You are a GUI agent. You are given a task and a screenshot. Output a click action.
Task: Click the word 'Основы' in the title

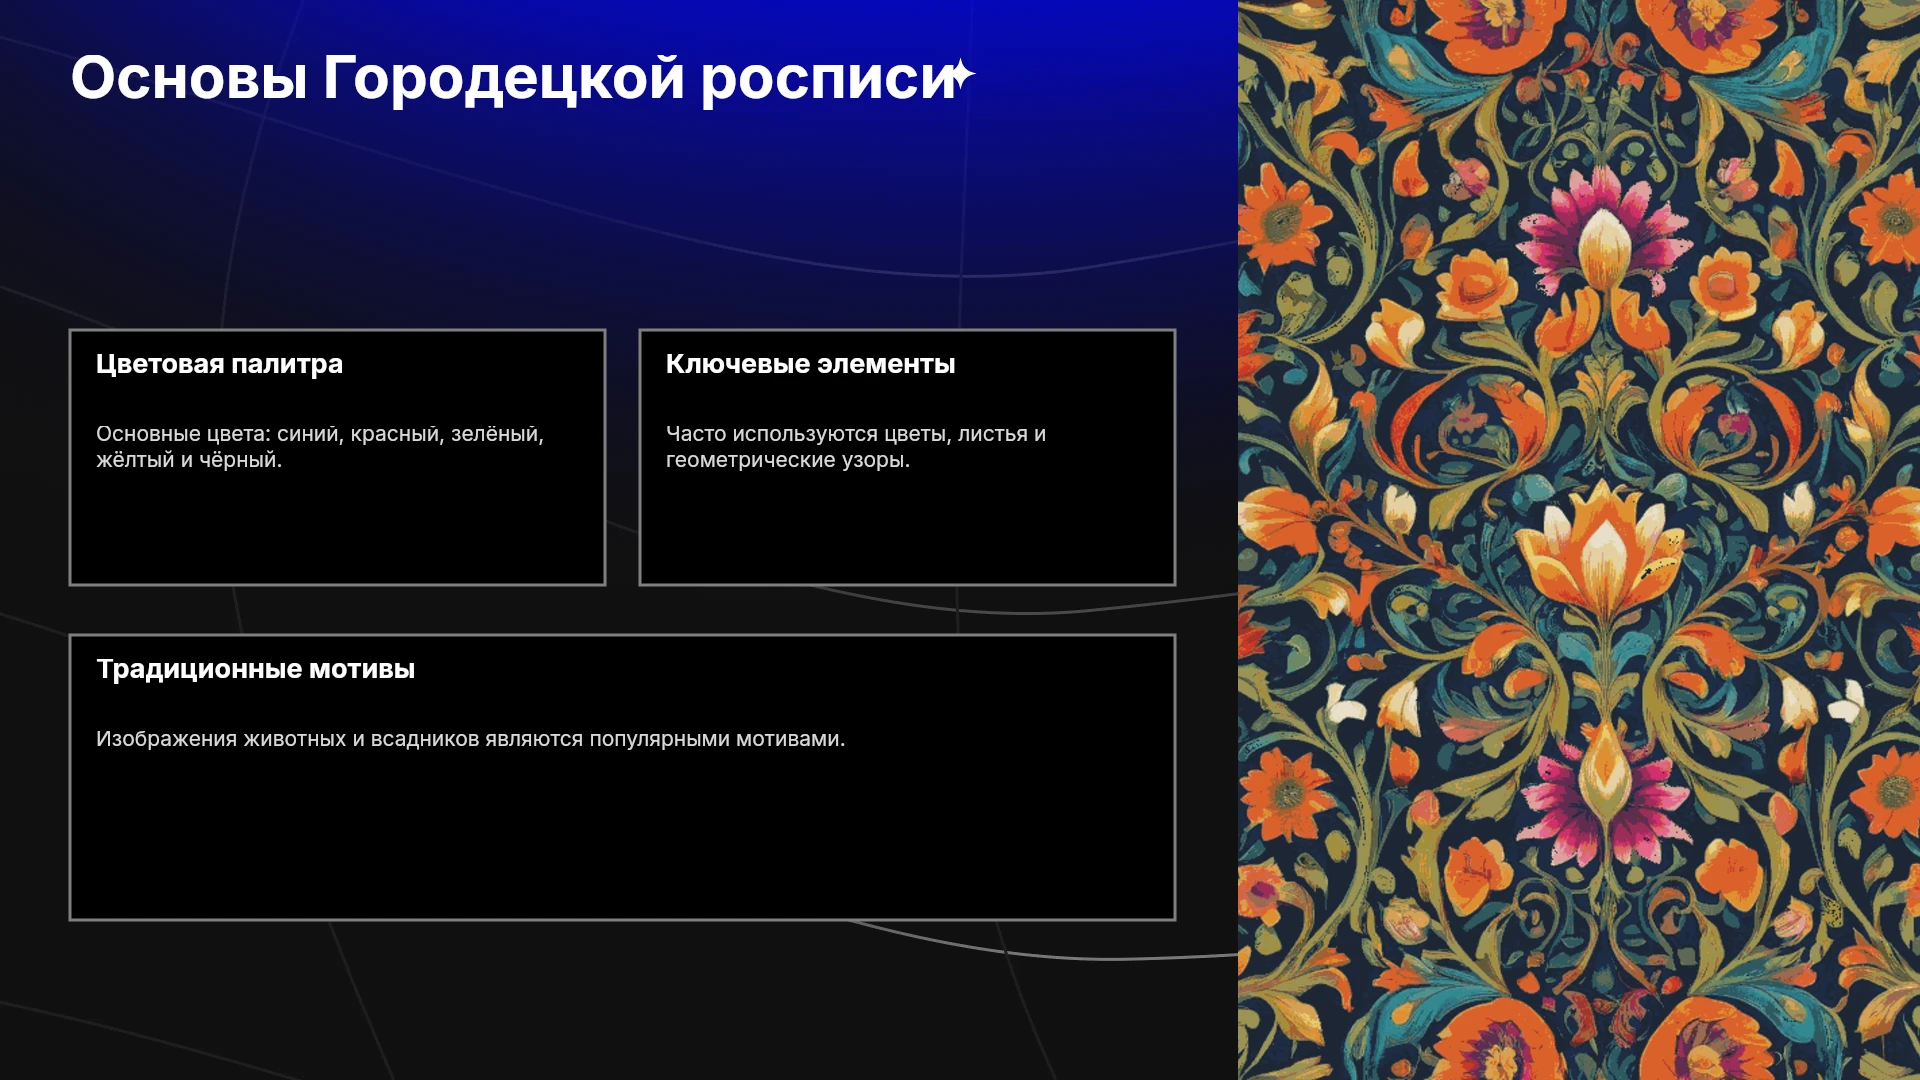(189, 78)
